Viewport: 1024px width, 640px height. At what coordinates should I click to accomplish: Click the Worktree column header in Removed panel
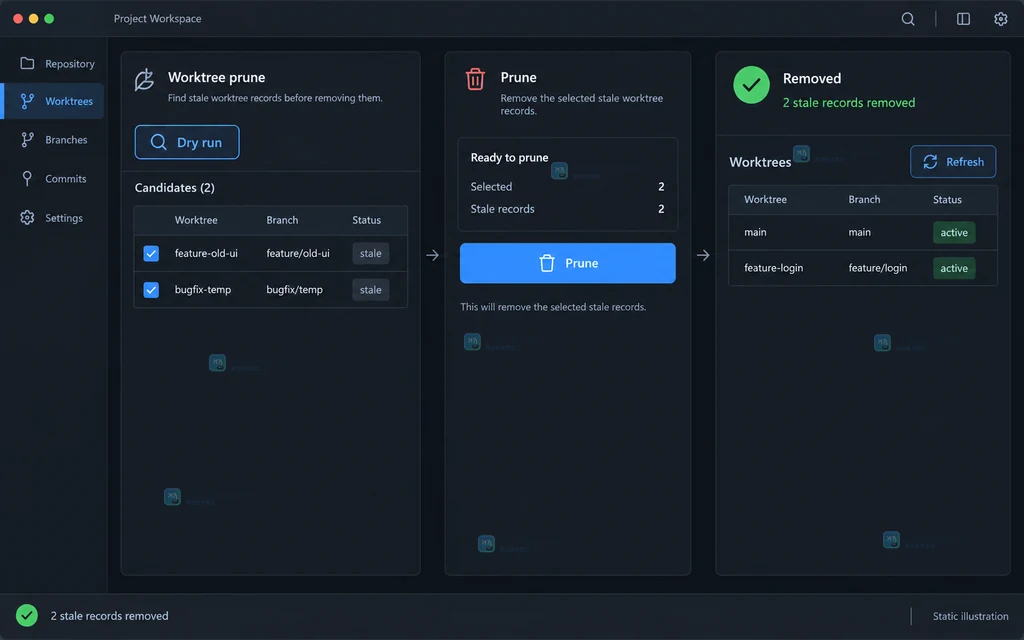765,199
